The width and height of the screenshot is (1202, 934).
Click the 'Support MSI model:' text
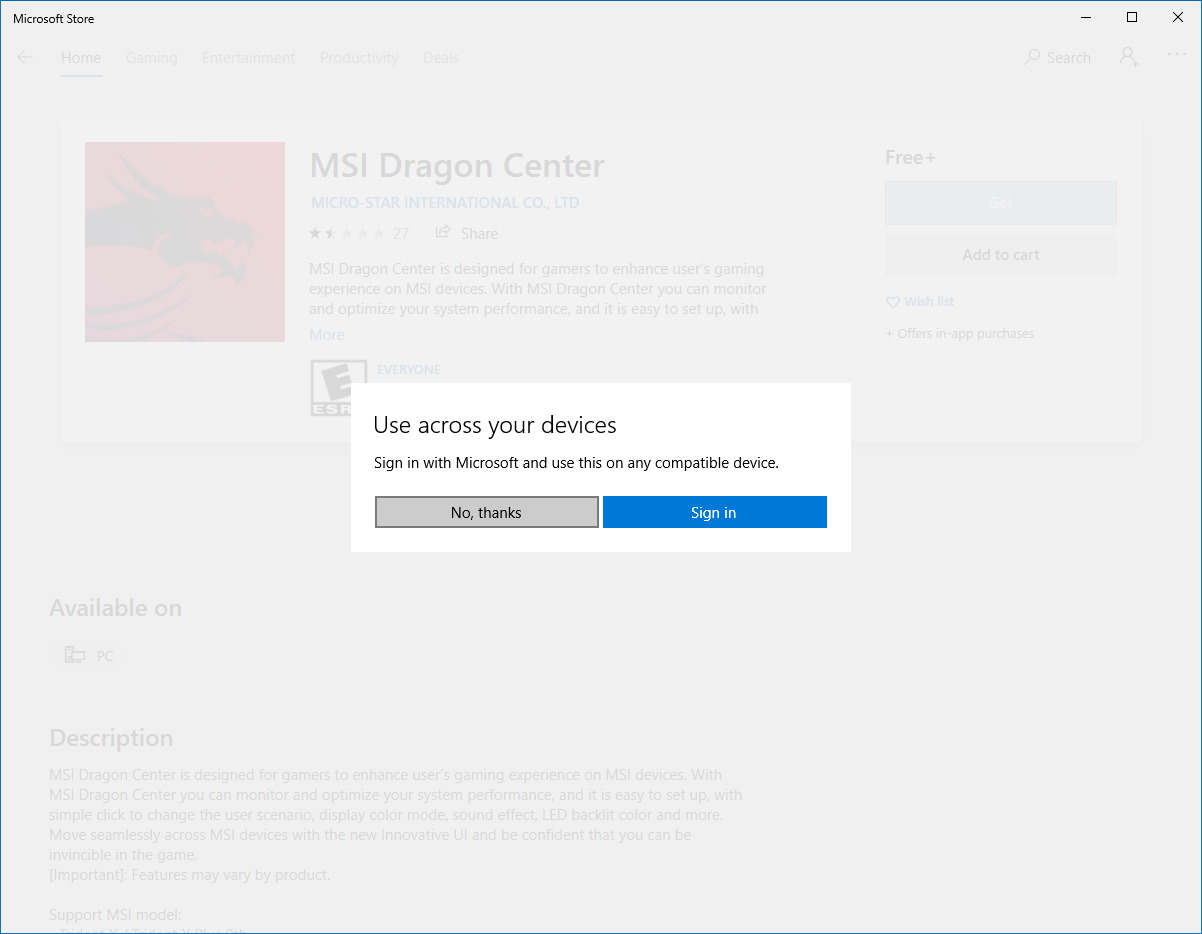click(x=115, y=915)
